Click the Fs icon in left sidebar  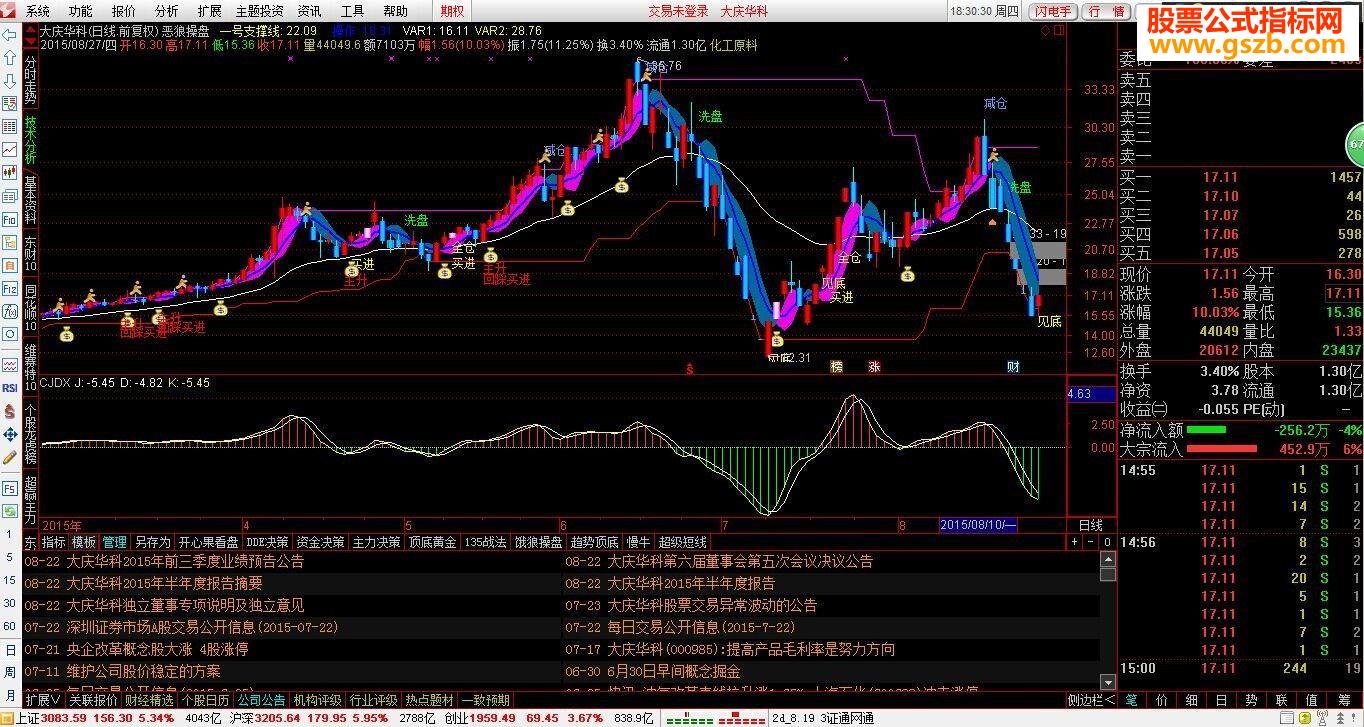(x=10, y=488)
